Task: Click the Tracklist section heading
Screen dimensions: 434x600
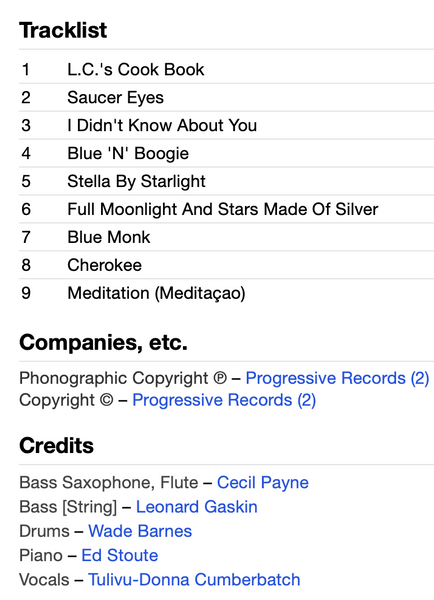Action: (63, 30)
